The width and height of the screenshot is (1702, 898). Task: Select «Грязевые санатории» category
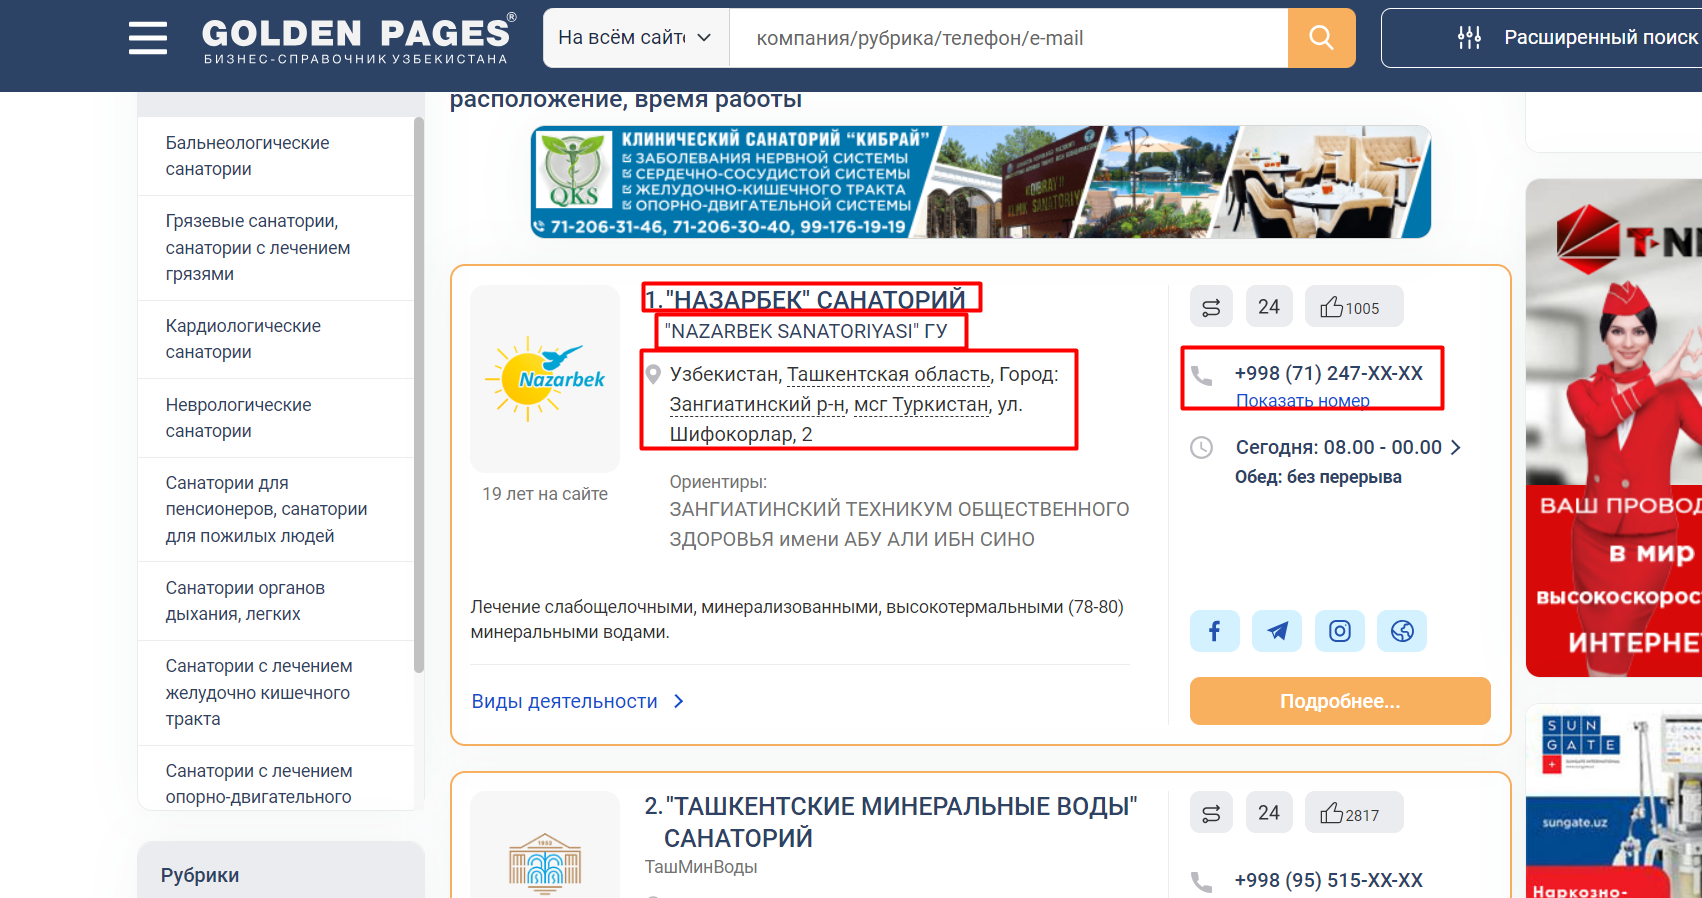coord(276,248)
